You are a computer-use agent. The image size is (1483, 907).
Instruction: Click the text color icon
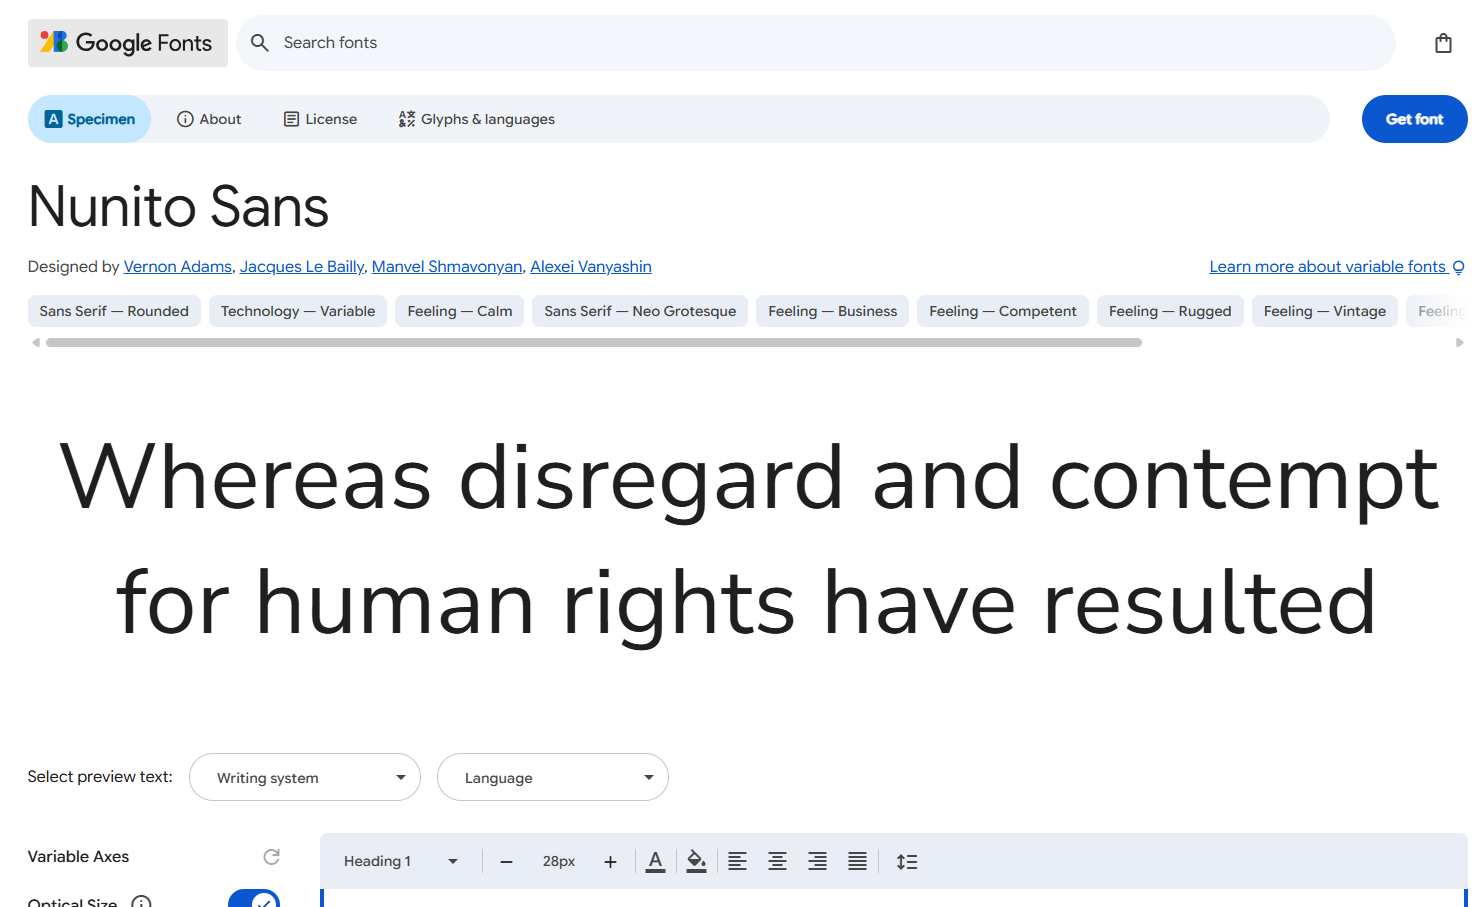[x=656, y=861]
